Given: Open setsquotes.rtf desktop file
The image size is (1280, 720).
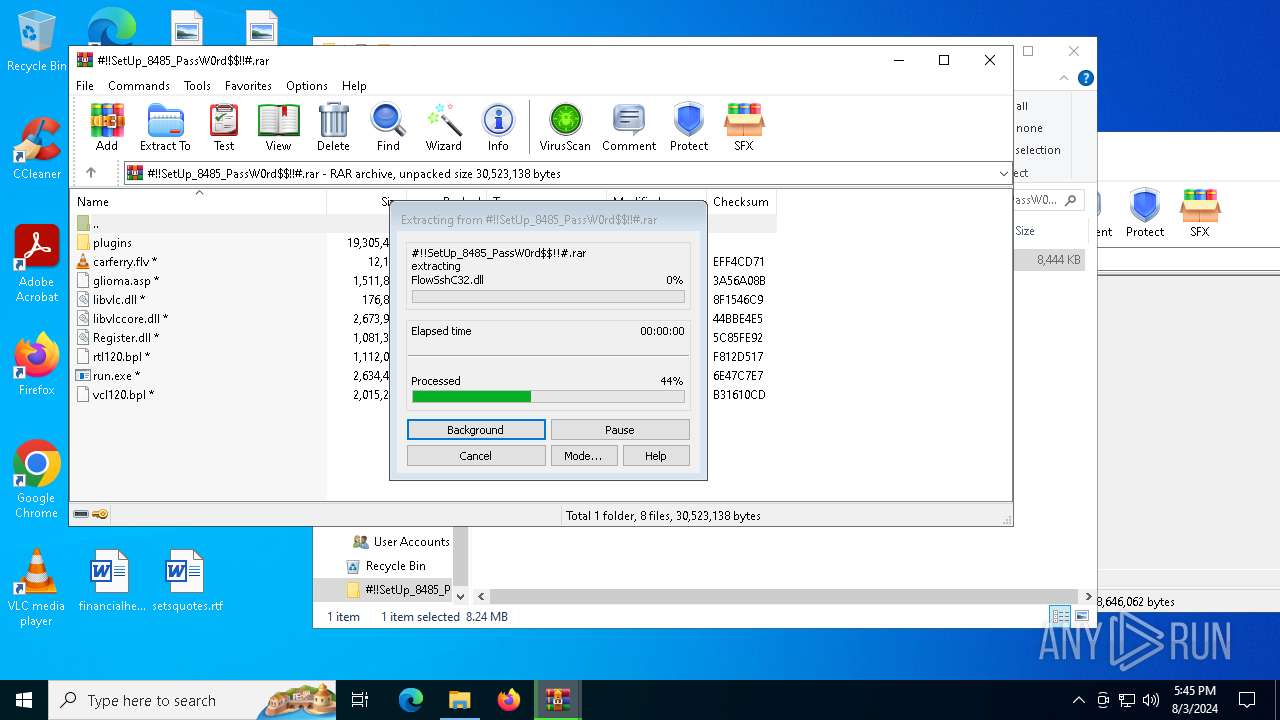Looking at the screenshot, I should coord(187,581).
